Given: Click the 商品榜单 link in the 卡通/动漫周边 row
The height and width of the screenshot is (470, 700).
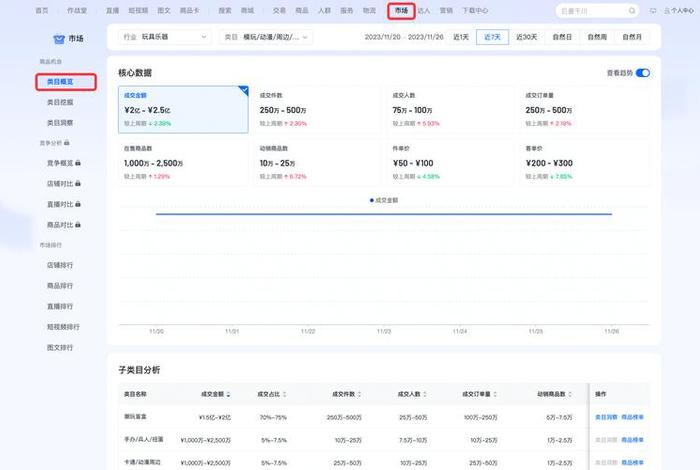Looking at the screenshot, I should pyautogui.click(x=633, y=463).
